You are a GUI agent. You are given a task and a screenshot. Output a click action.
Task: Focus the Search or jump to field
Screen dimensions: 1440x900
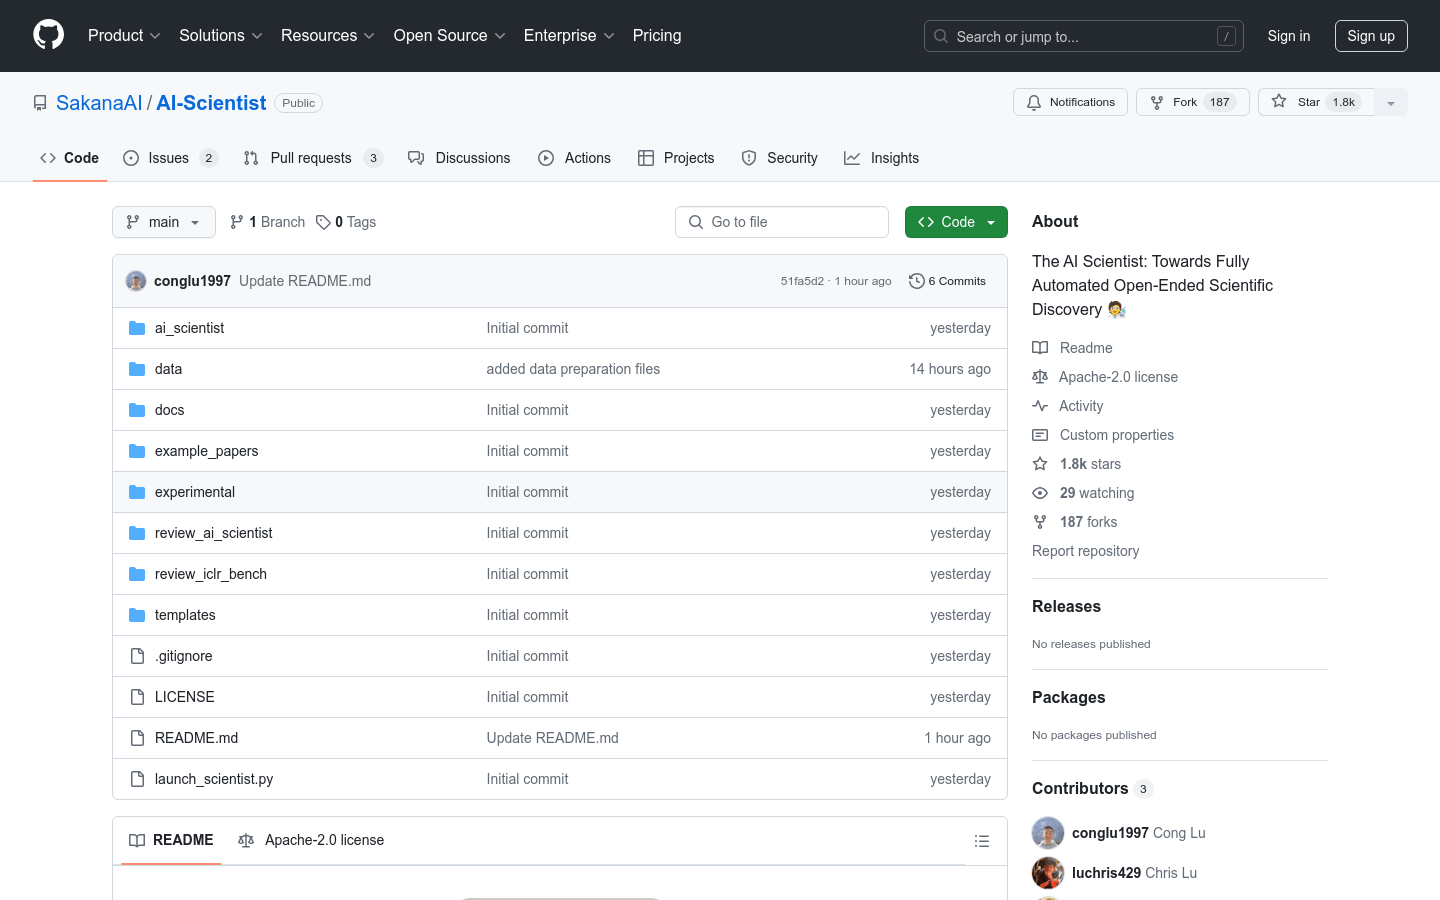click(1084, 36)
